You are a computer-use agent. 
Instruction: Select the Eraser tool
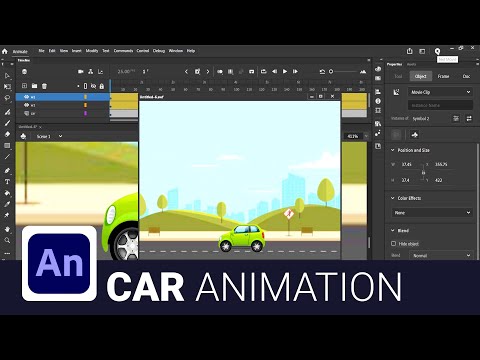click(7, 134)
